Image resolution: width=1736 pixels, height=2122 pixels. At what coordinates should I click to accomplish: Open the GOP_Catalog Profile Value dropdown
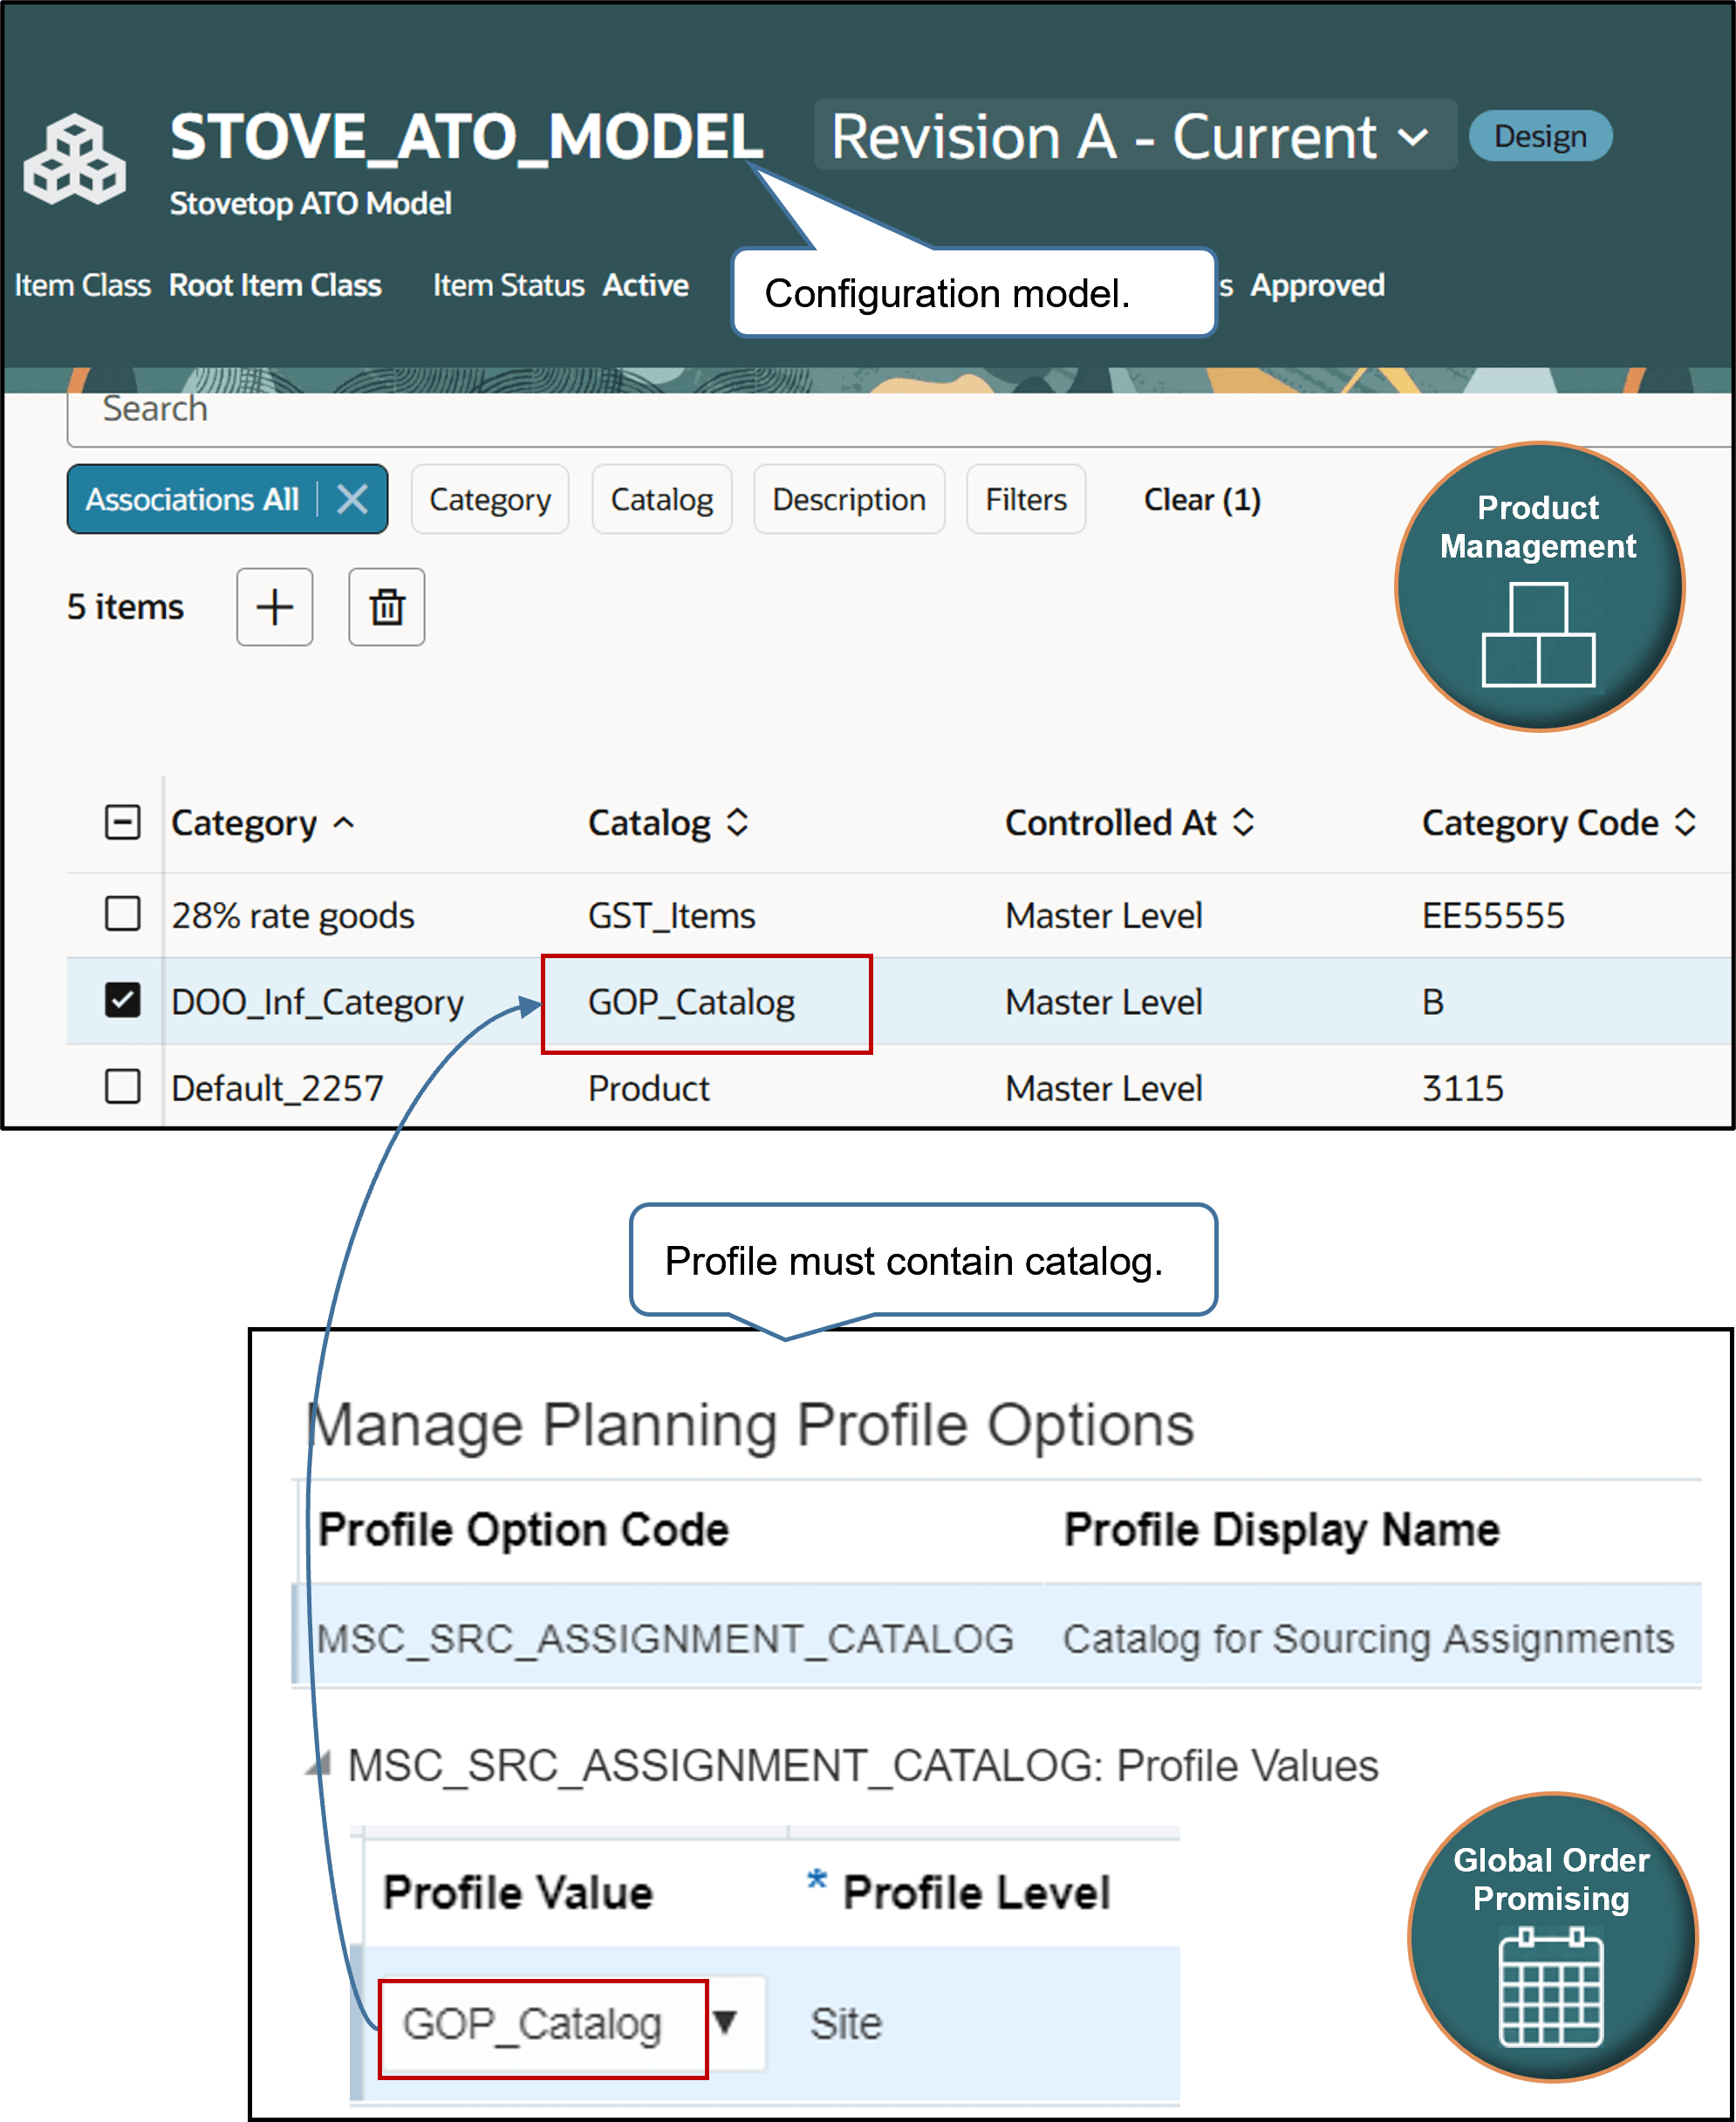click(x=729, y=2022)
